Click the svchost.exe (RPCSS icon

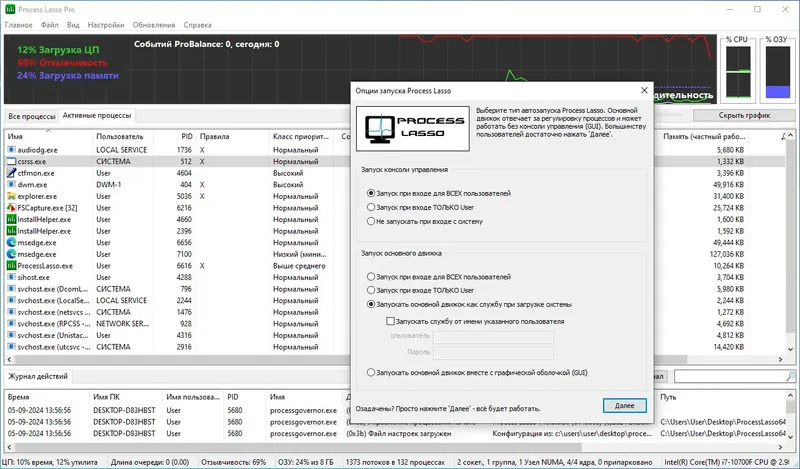coord(11,324)
